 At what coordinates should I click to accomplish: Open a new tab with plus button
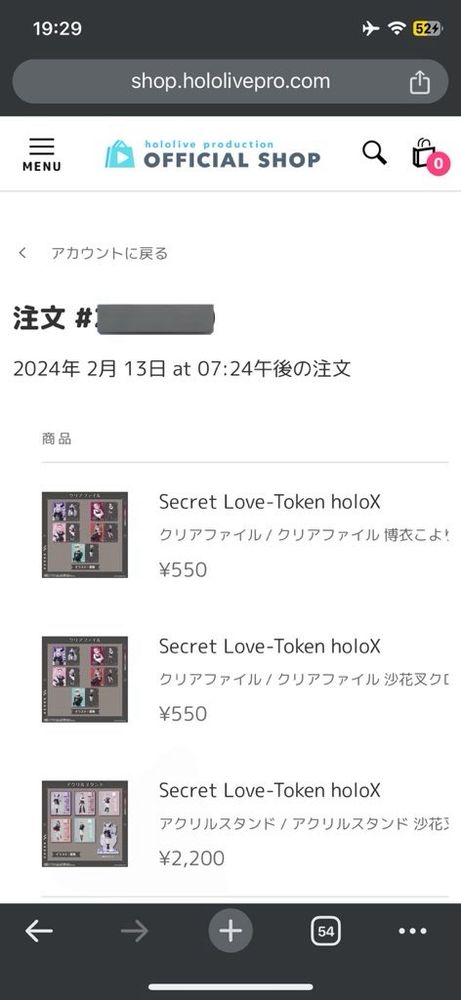coord(230,931)
